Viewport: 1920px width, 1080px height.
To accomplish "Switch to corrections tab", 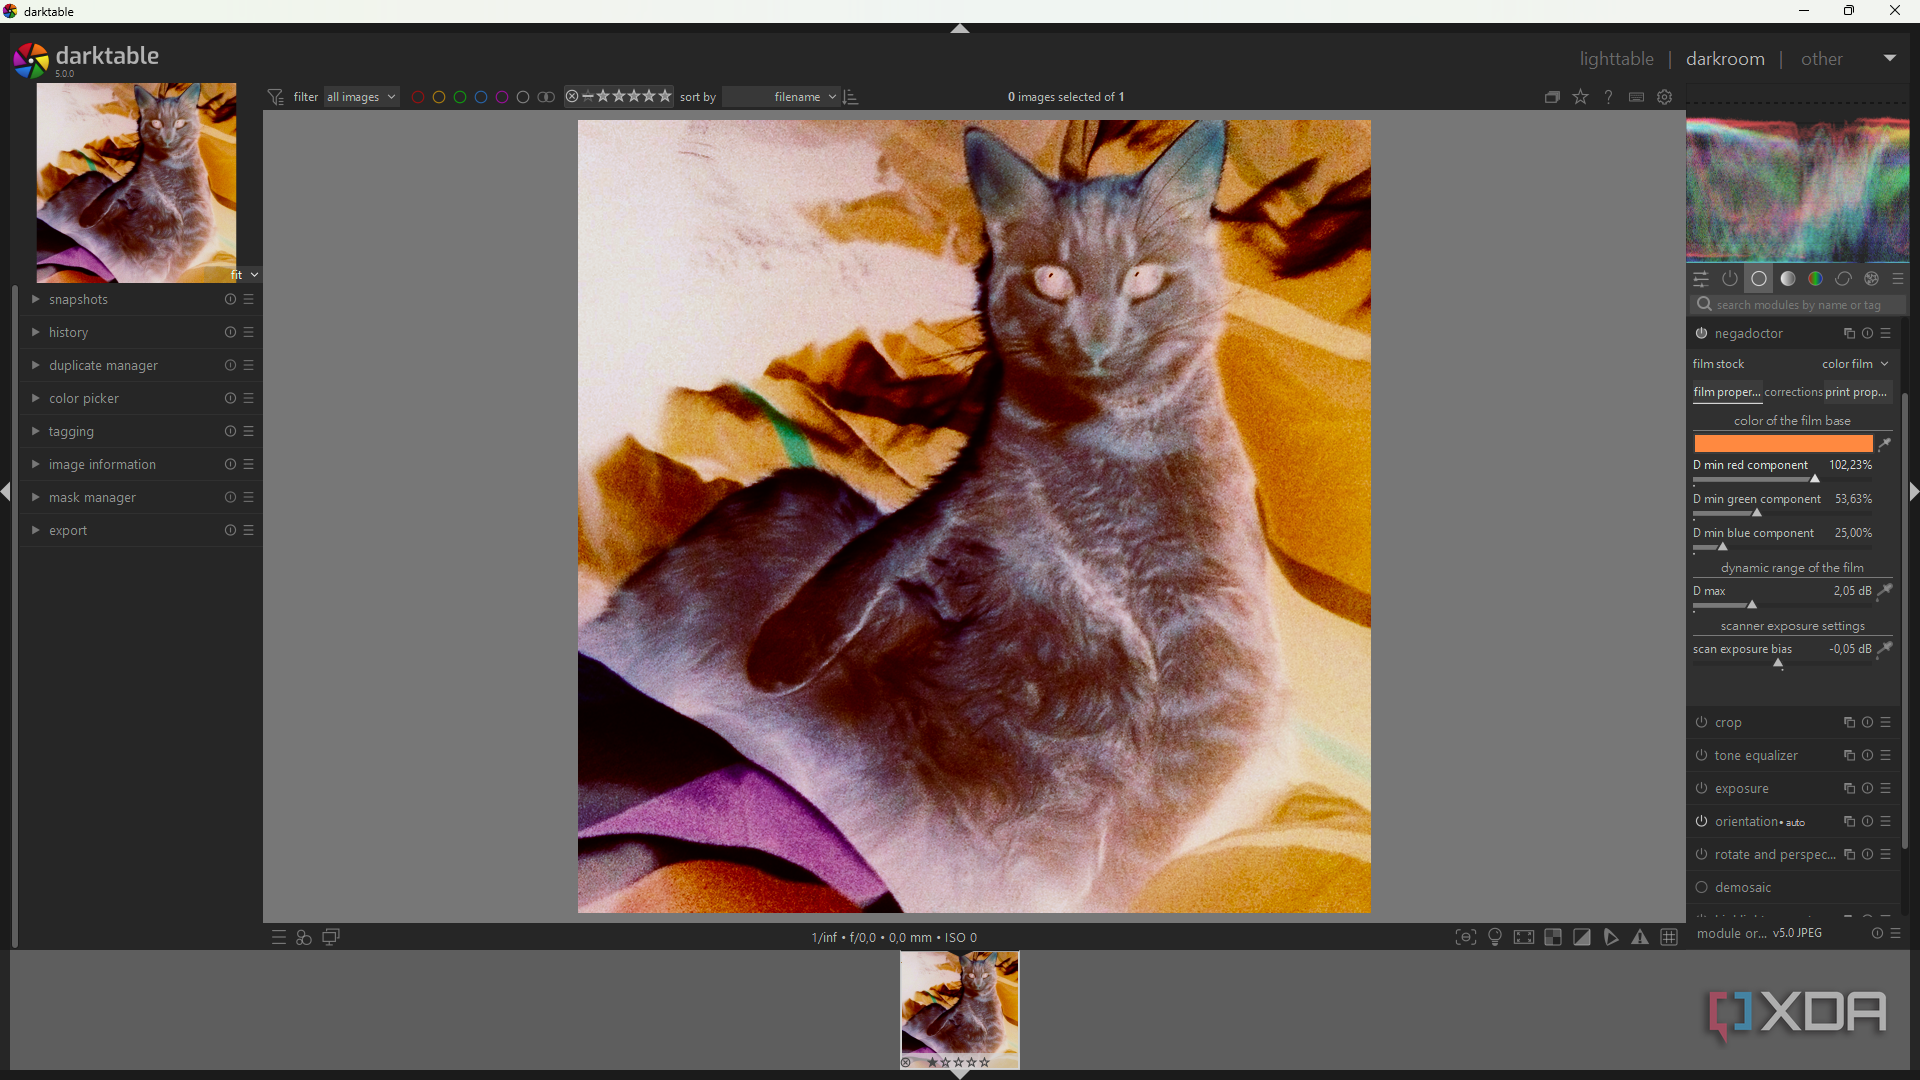I will point(1793,392).
